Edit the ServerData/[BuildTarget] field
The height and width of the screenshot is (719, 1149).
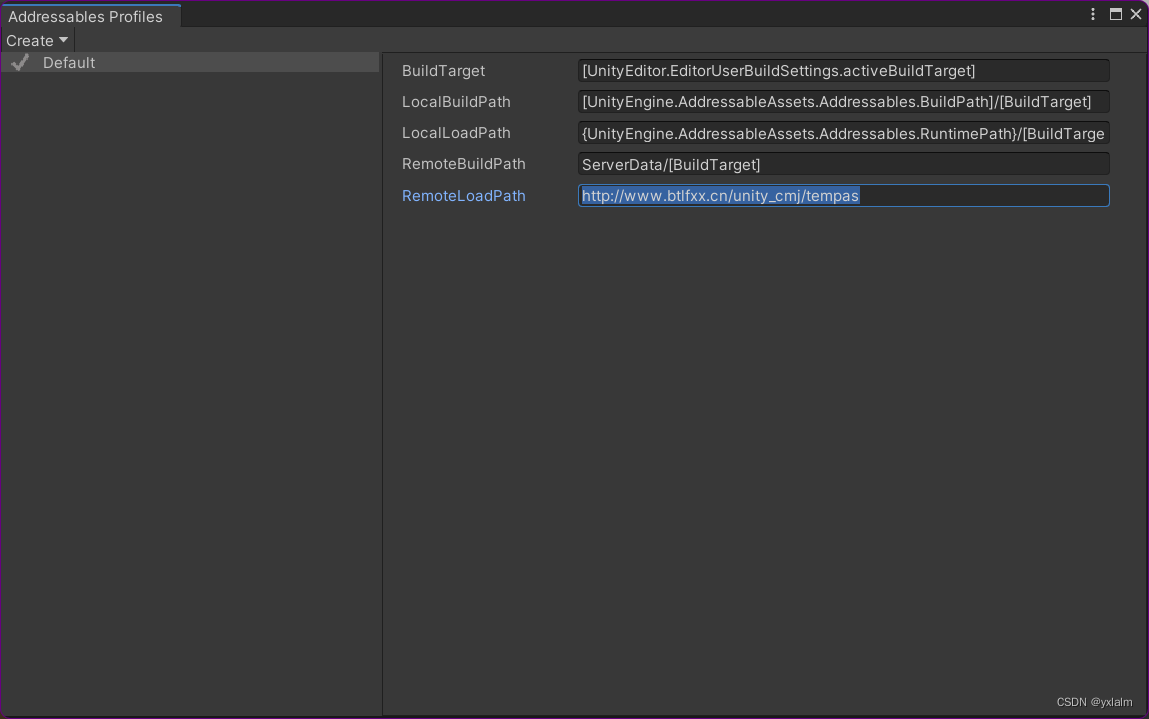pyautogui.click(x=843, y=164)
